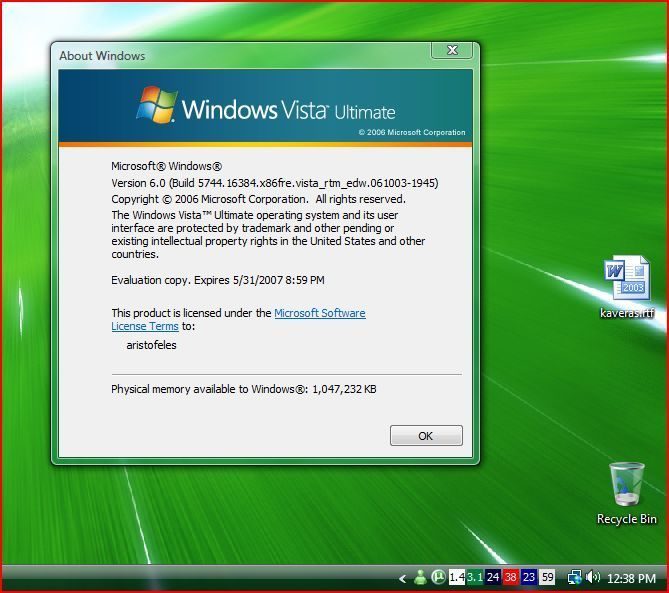Click the green 3.1 tray indicator
Viewport: 669px width, 593px height.
pos(474,578)
